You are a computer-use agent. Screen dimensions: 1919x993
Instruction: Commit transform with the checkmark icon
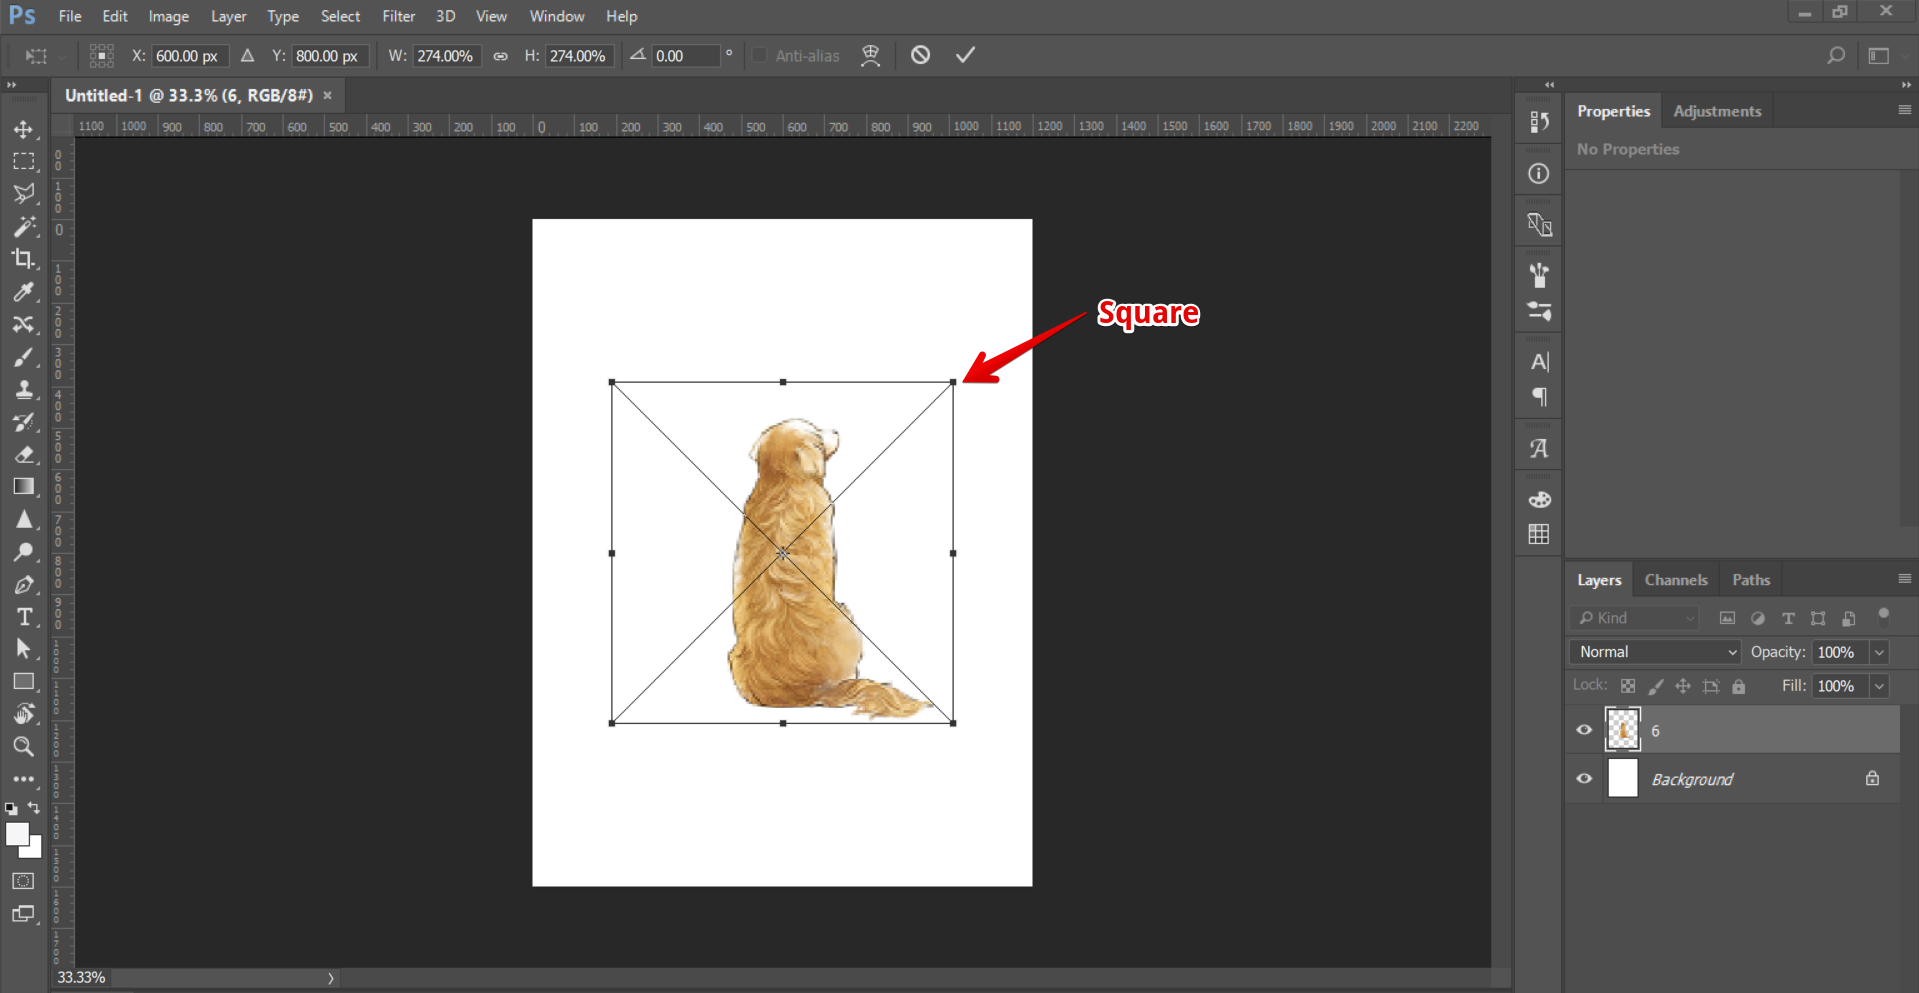(965, 55)
